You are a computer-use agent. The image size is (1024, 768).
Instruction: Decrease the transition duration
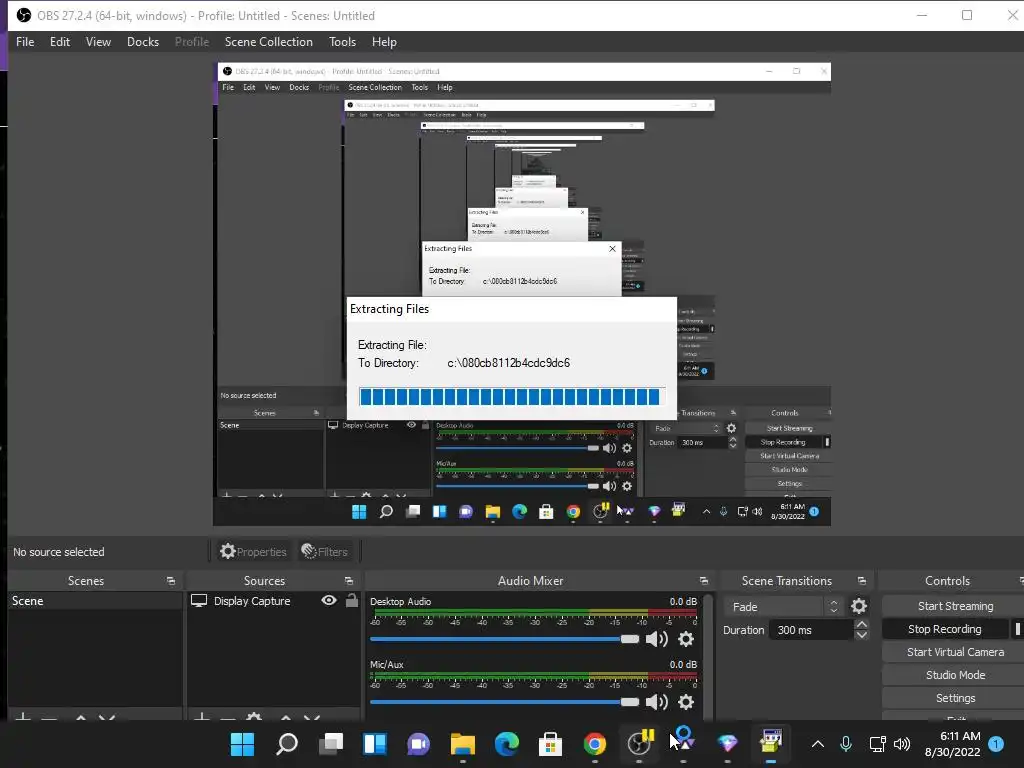[x=861, y=635]
